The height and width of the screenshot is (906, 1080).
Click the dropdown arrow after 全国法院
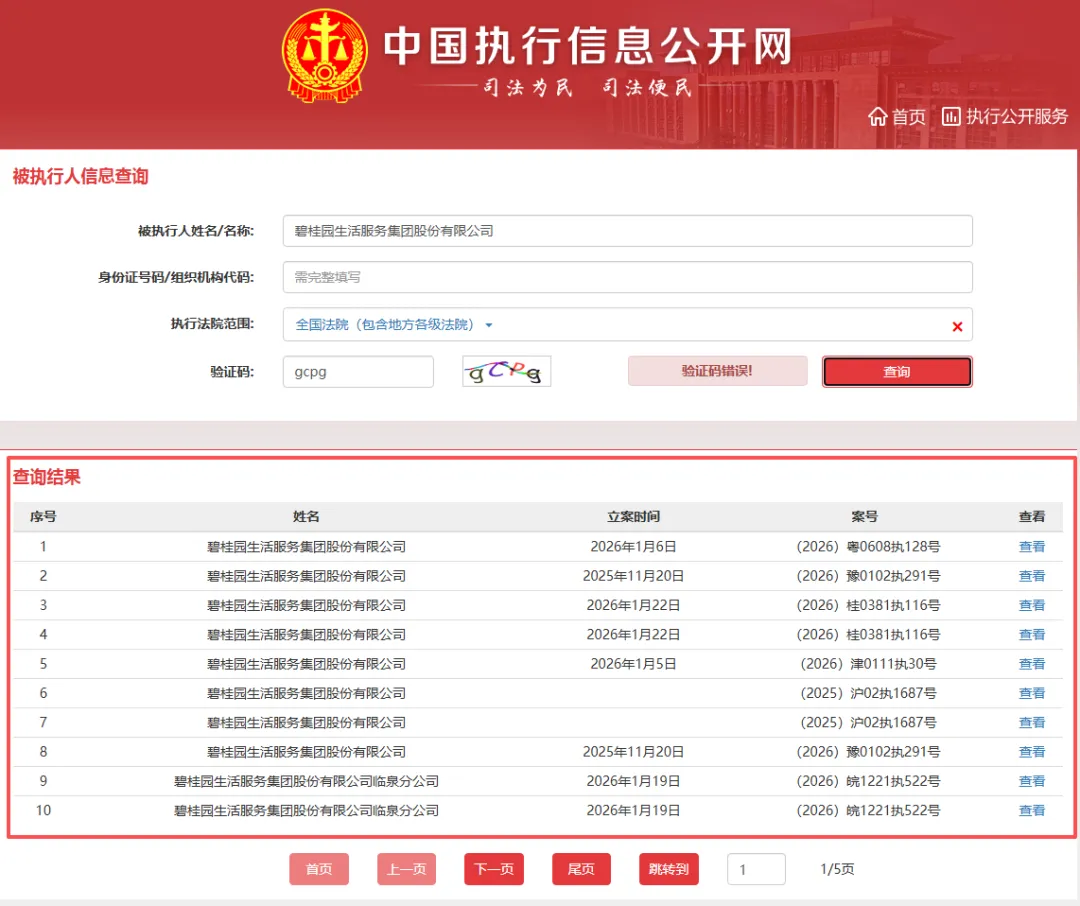point(489,325)
